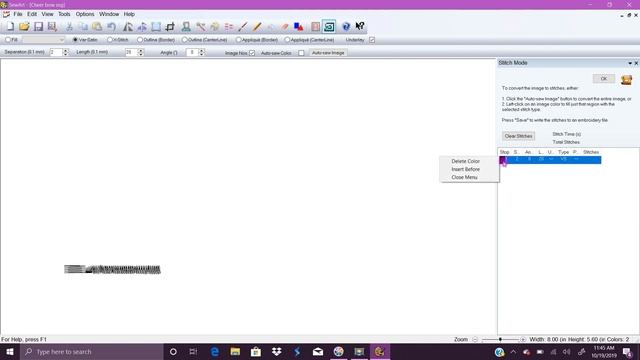
Task: Click the zoom out minus button
Action: (475, 340)
